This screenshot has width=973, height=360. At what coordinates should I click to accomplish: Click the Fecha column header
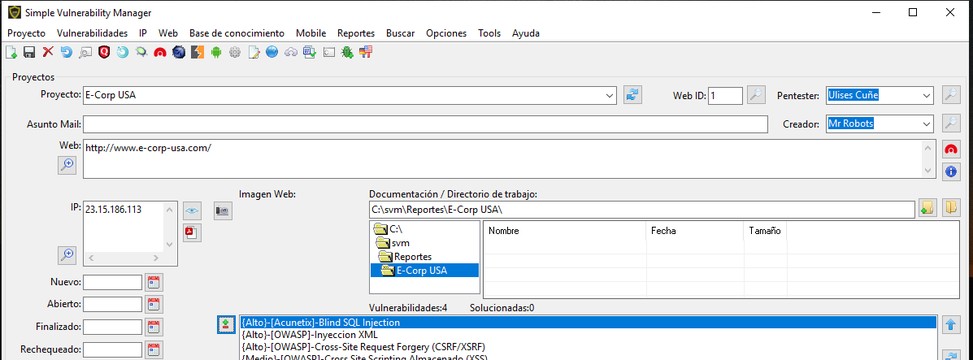point(695,231)
